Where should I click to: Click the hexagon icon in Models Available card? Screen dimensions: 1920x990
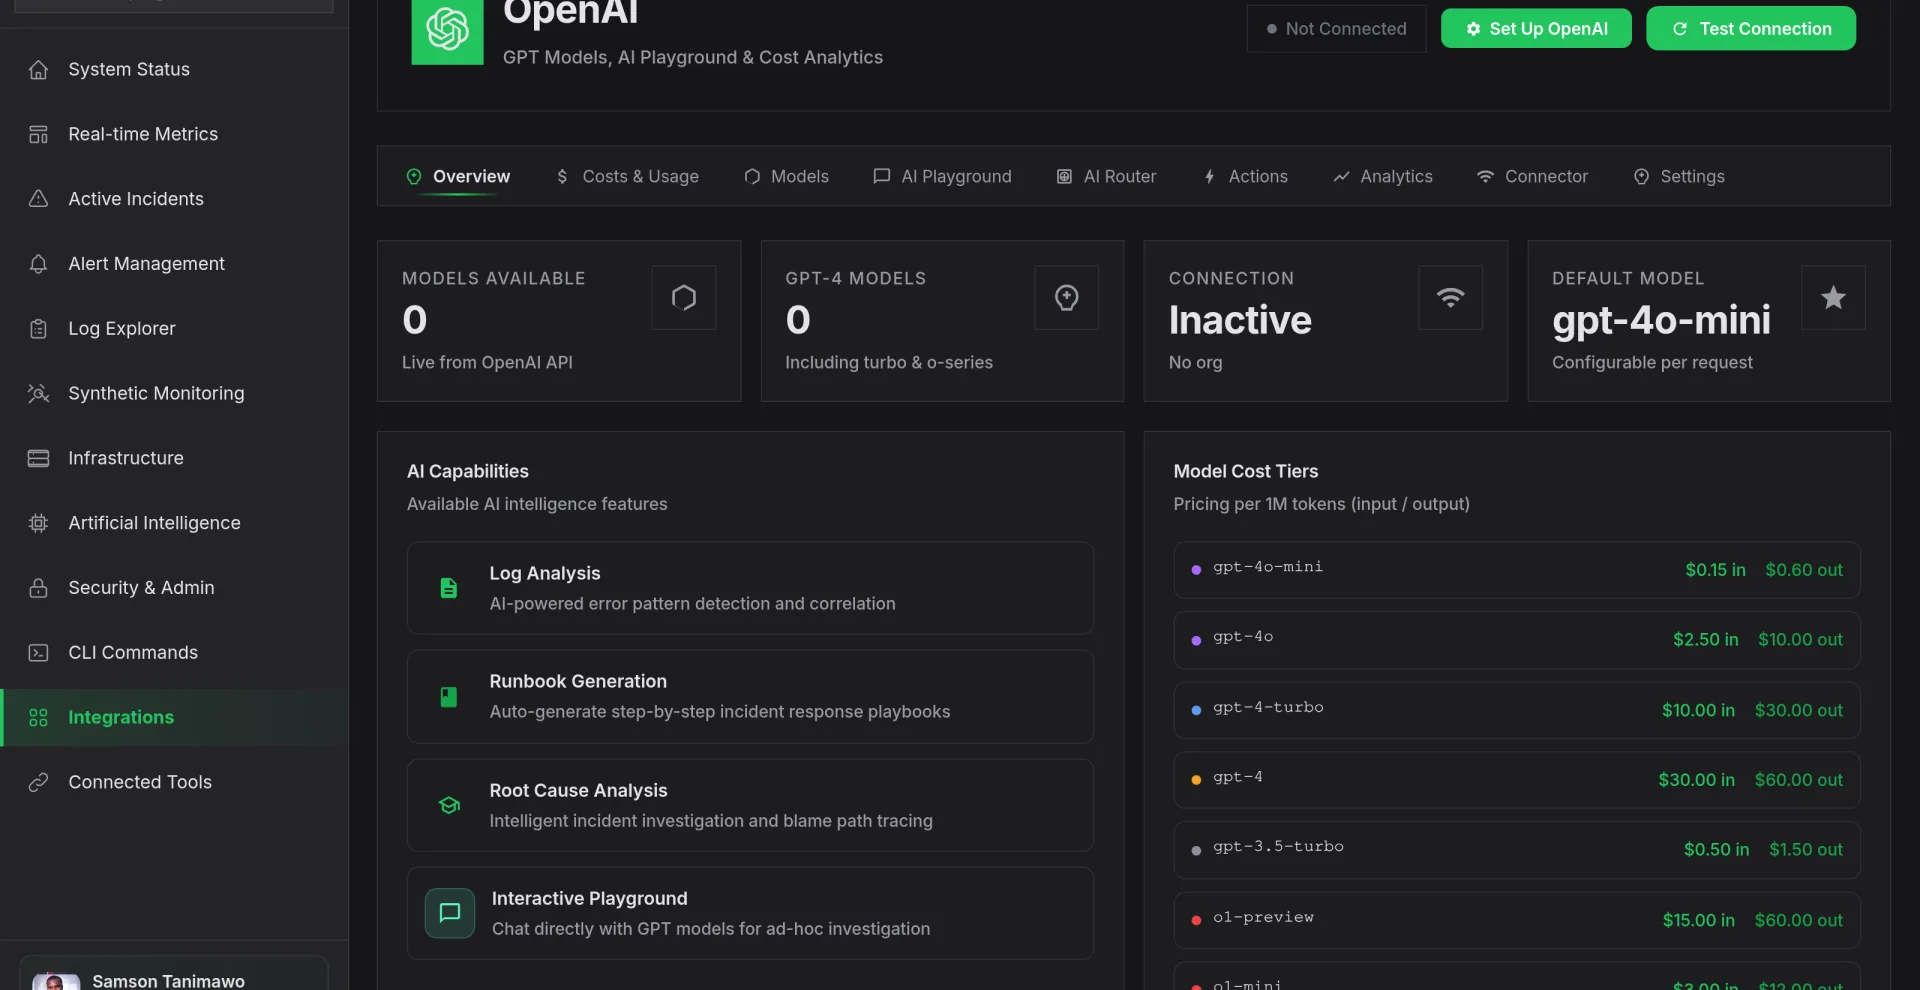684,298
